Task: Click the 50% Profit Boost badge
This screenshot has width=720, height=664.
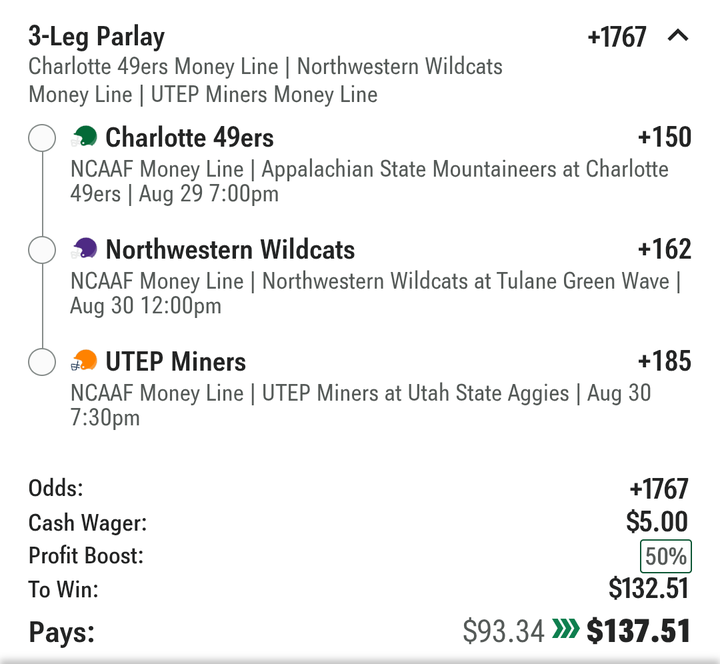Action: pos(666,556)
